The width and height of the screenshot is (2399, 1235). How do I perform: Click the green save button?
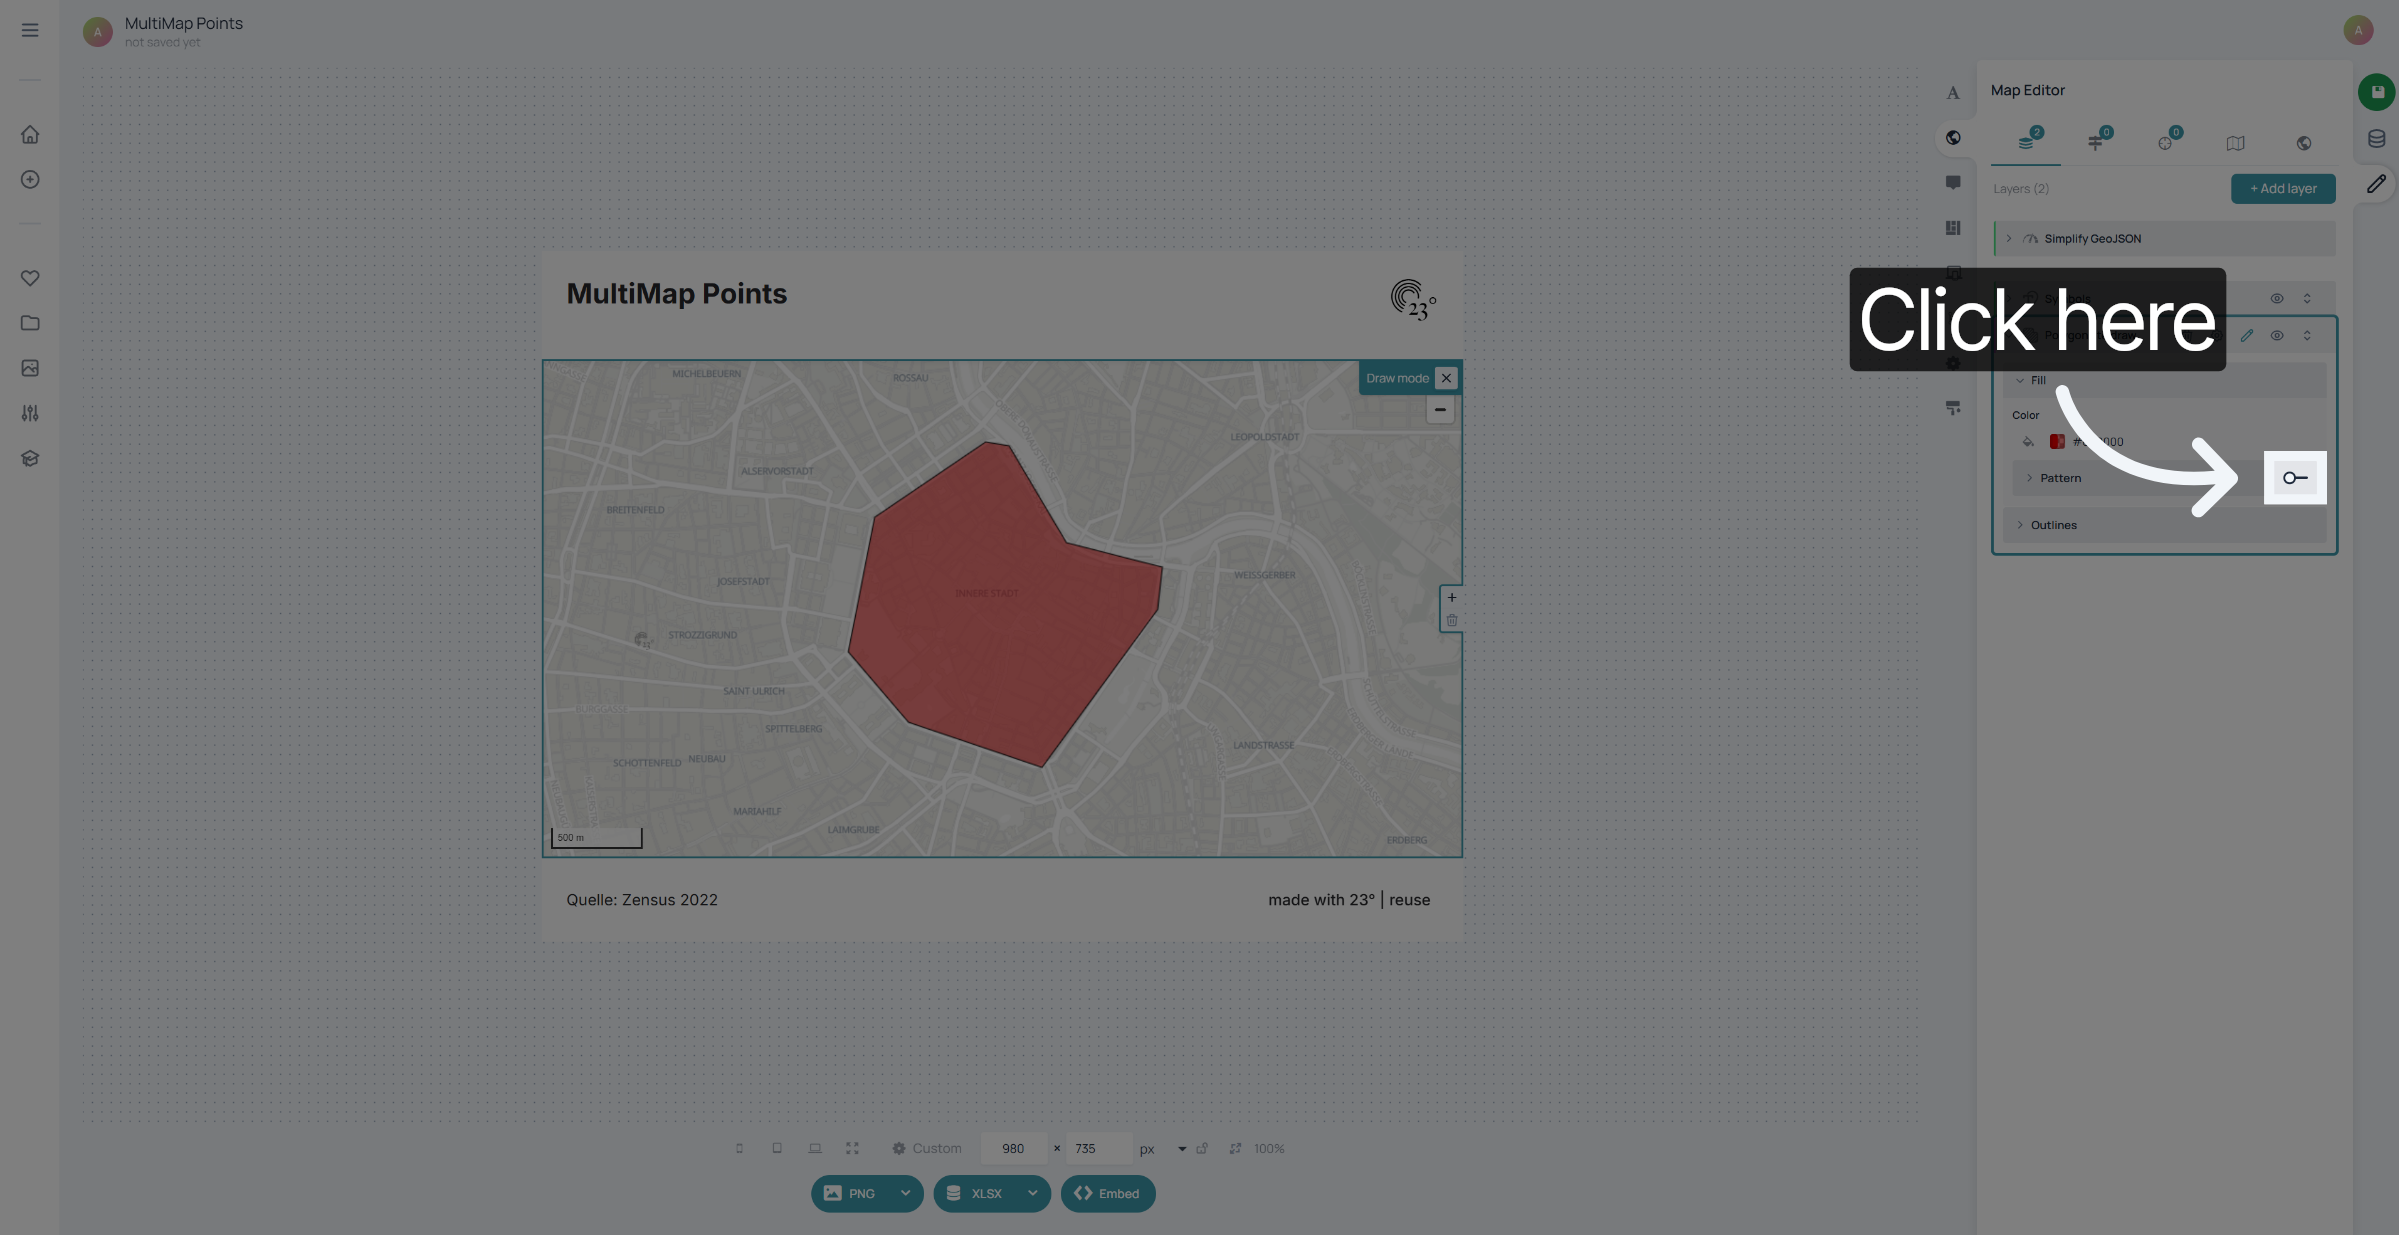coord(2376,92)
